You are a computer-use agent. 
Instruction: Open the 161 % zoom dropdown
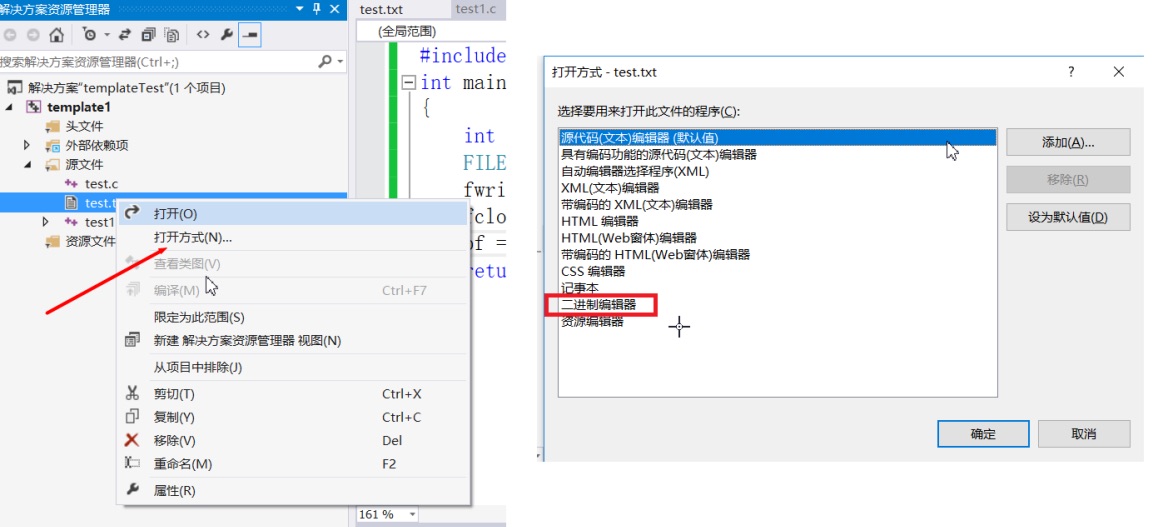pyautogui.click(x=412, y=514)
